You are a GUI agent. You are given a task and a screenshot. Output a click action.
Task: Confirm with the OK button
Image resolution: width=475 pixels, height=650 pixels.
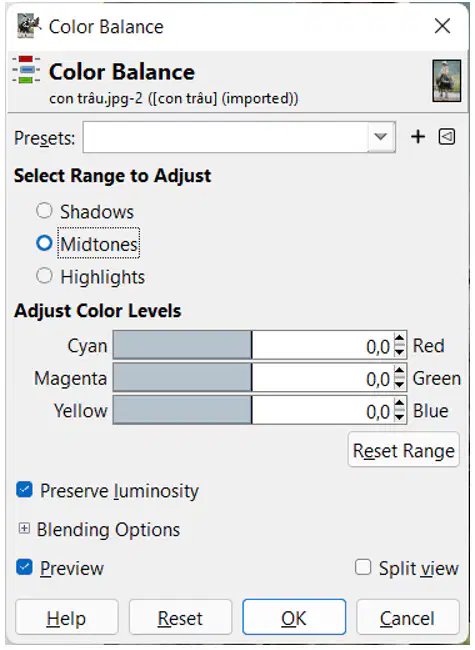tap(294, 617)
